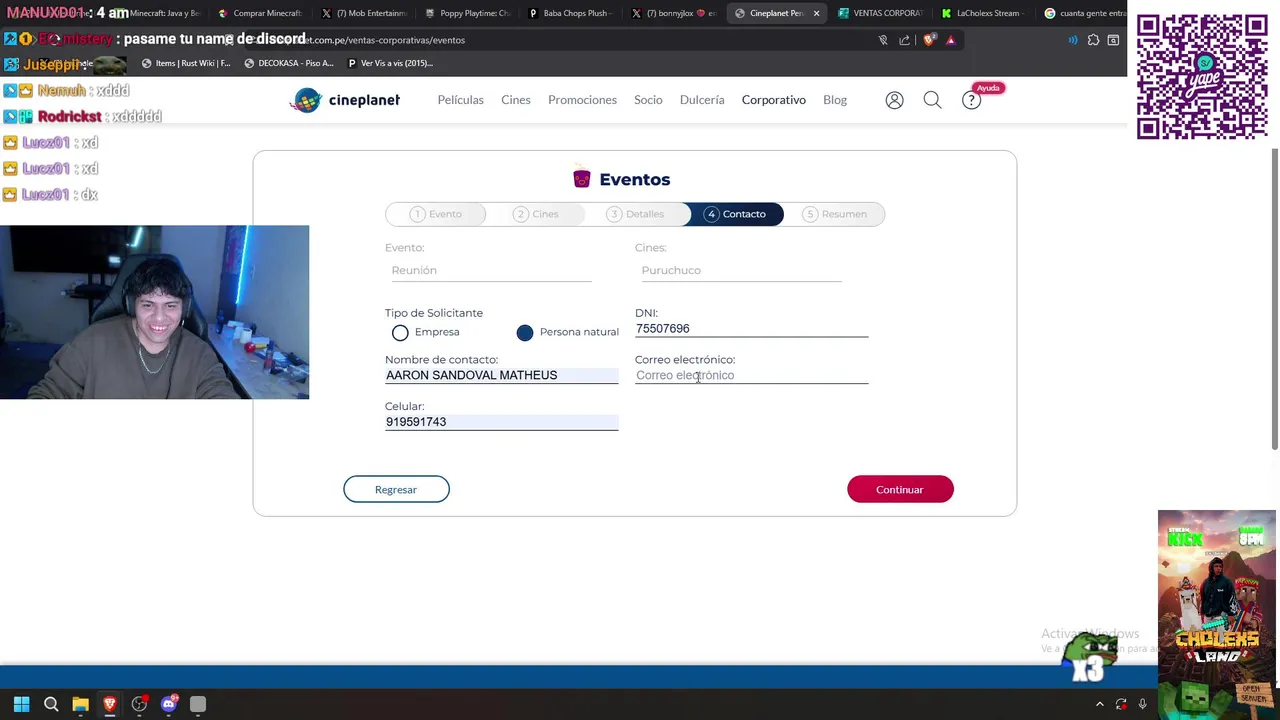Open the site search magnifier
The height and width of the screenshot is (720, 1280).
pos(932,100)
